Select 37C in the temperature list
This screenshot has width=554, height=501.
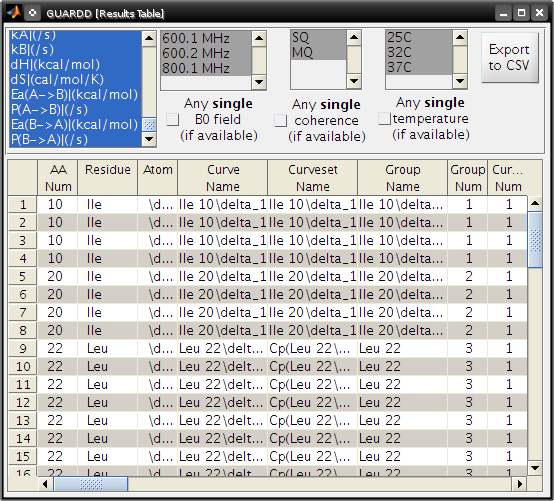tap(419, 67)
